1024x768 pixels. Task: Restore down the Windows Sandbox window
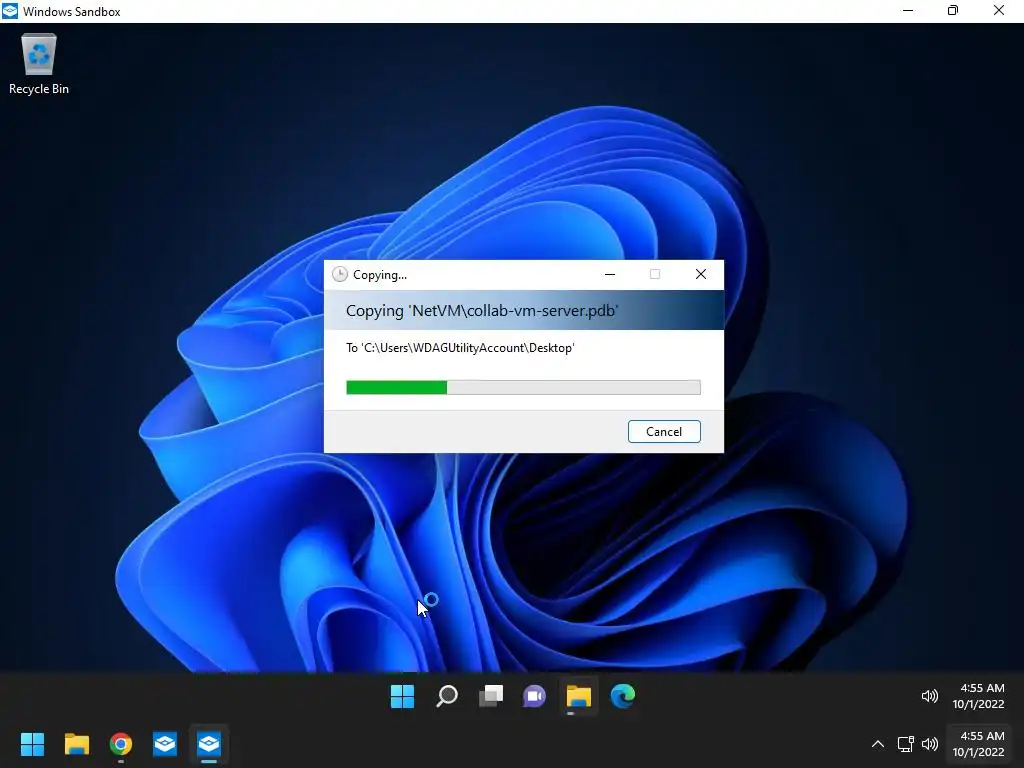click(953, 10)
